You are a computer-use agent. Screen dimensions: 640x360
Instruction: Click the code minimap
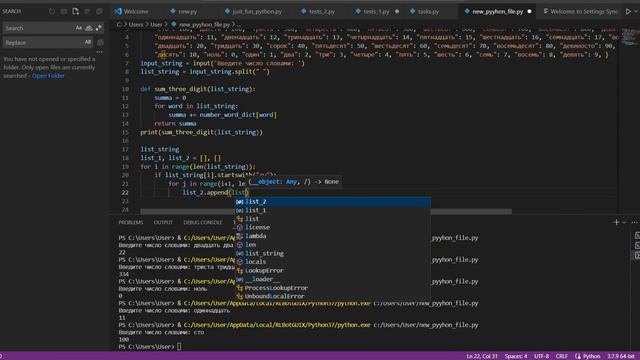(x=629, y=37)
